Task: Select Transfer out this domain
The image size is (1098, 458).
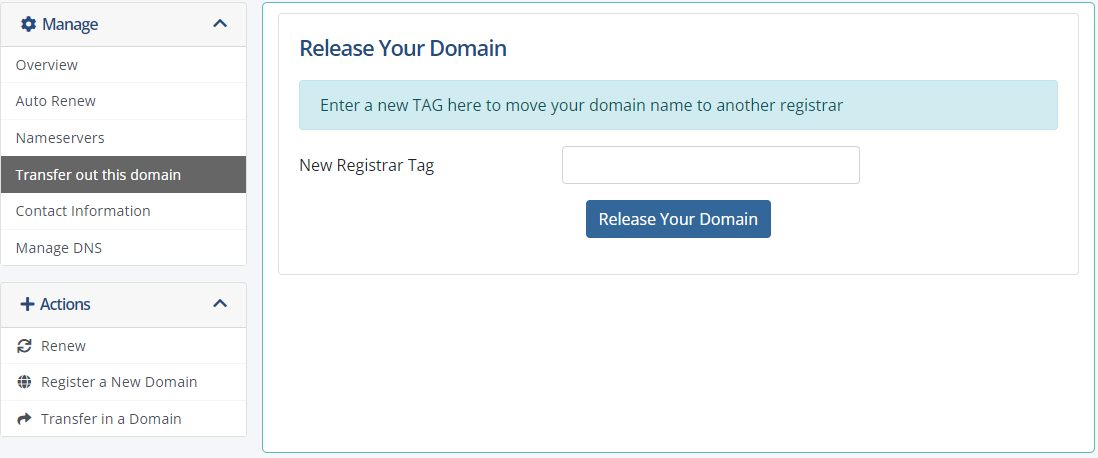Action: [123, 174]
